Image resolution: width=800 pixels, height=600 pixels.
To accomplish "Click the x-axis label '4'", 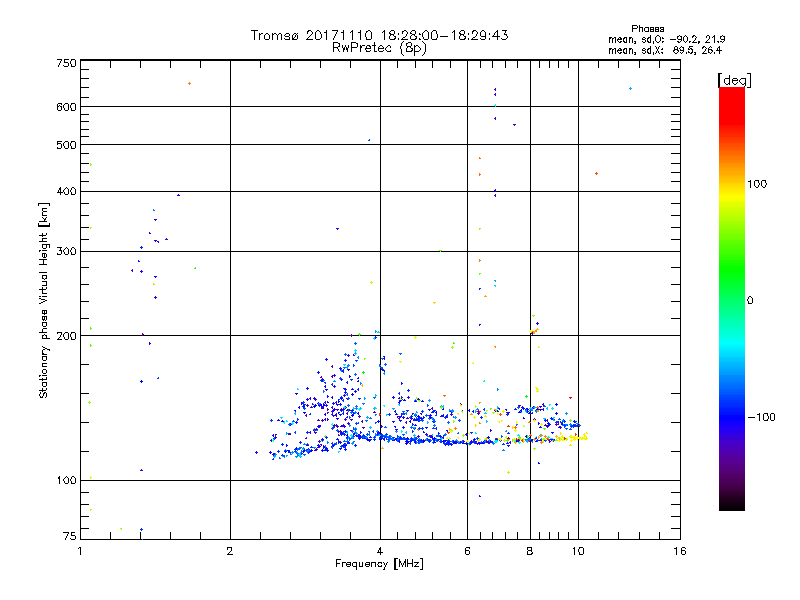I will (x=380, y=551).
